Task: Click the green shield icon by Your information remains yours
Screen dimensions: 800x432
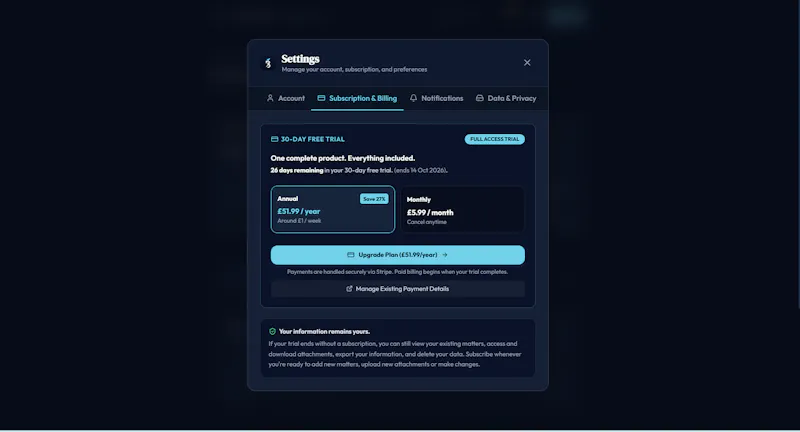Action: point(272,332)
